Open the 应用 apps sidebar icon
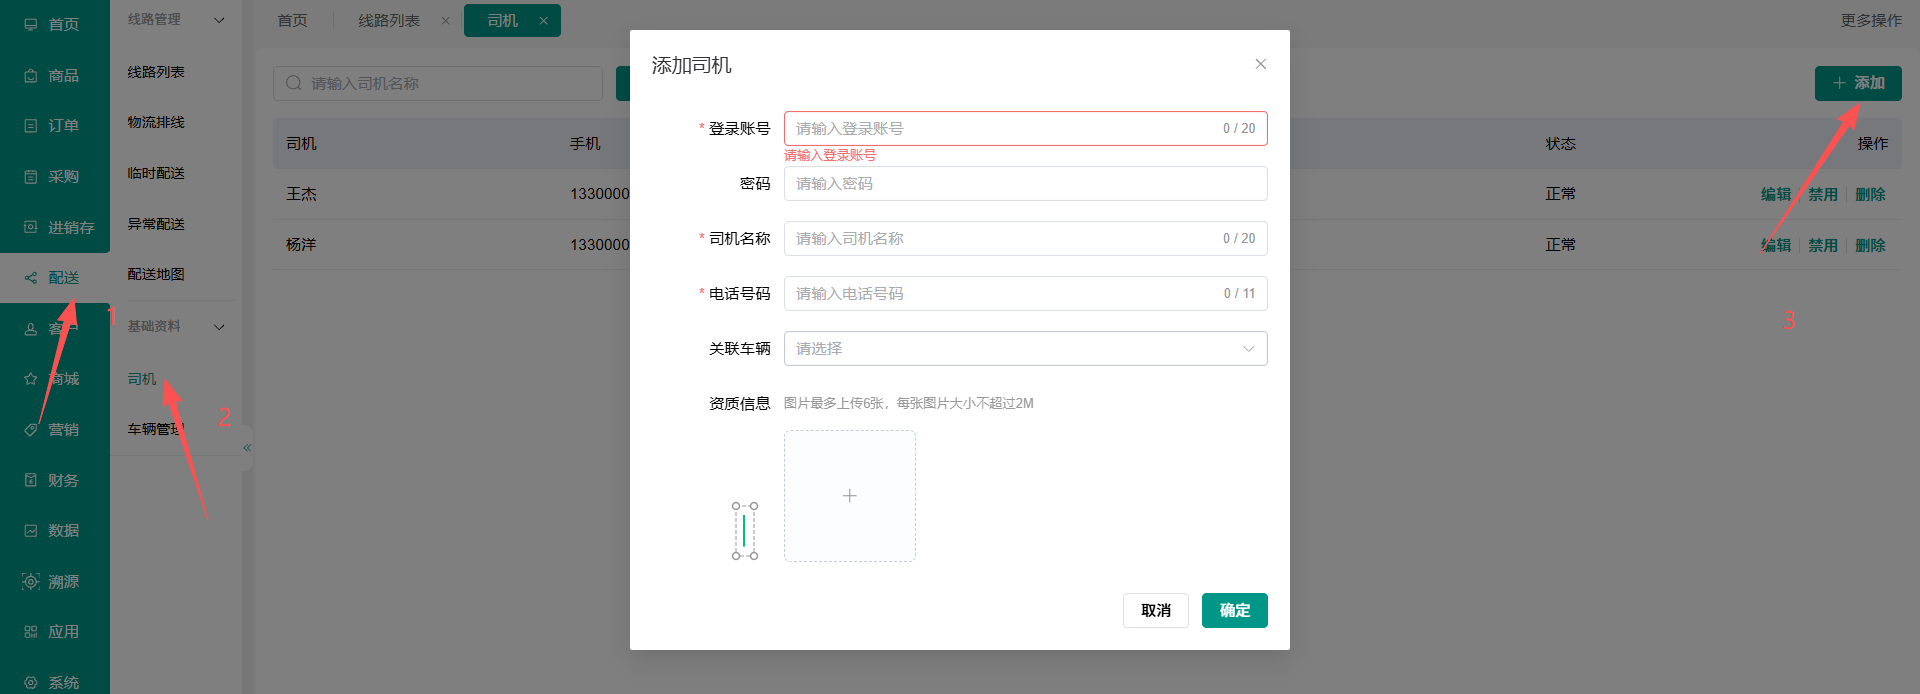Viewport: 1920px width, 694px height. click(x=31, y=632)
